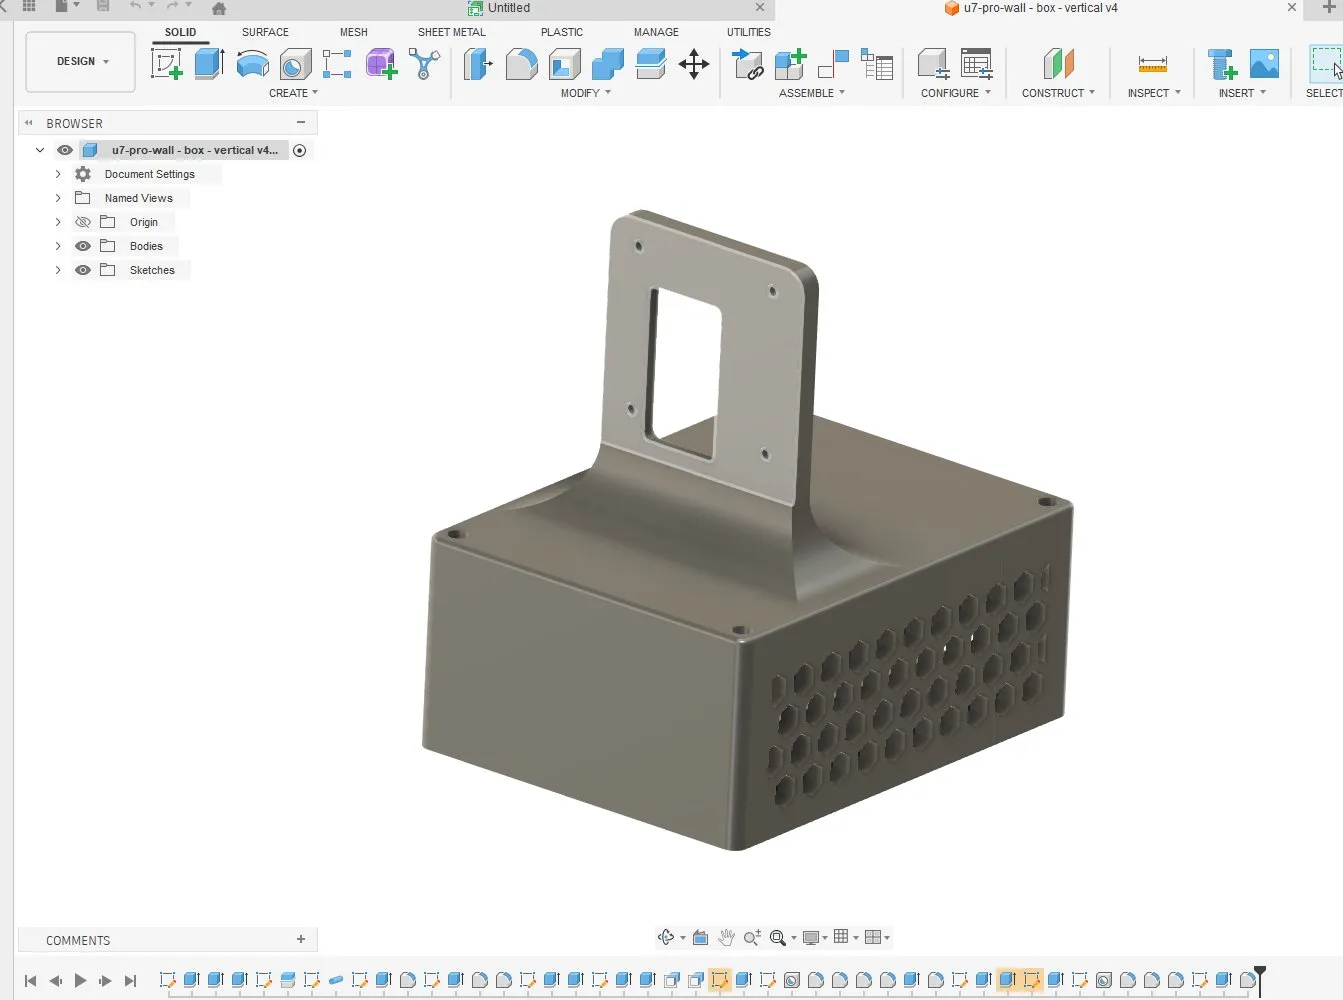The width and height of the screenshot is (1343, 1000).
Task: Expand the Document Settings node
Action: pos(58,174)
